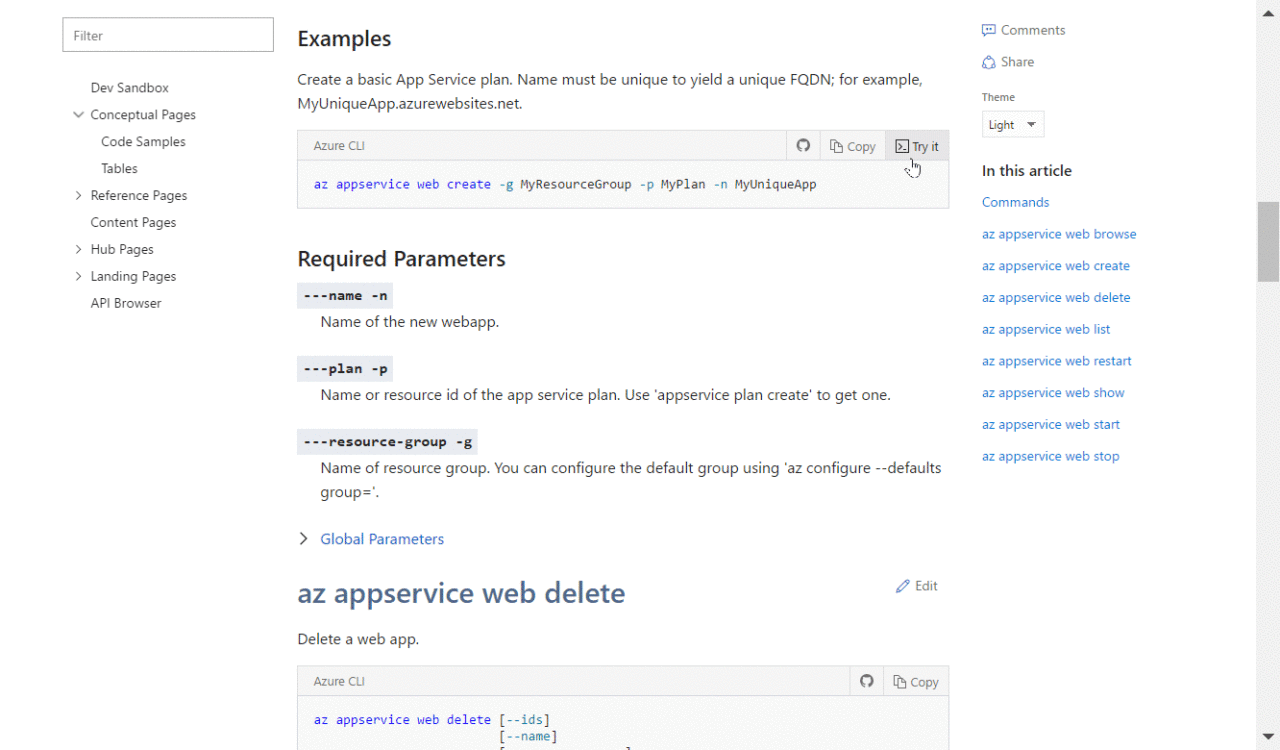Open the GitHub icon above the create example
The width and height of the screenshot is (1280, 750).
point(803,145)
